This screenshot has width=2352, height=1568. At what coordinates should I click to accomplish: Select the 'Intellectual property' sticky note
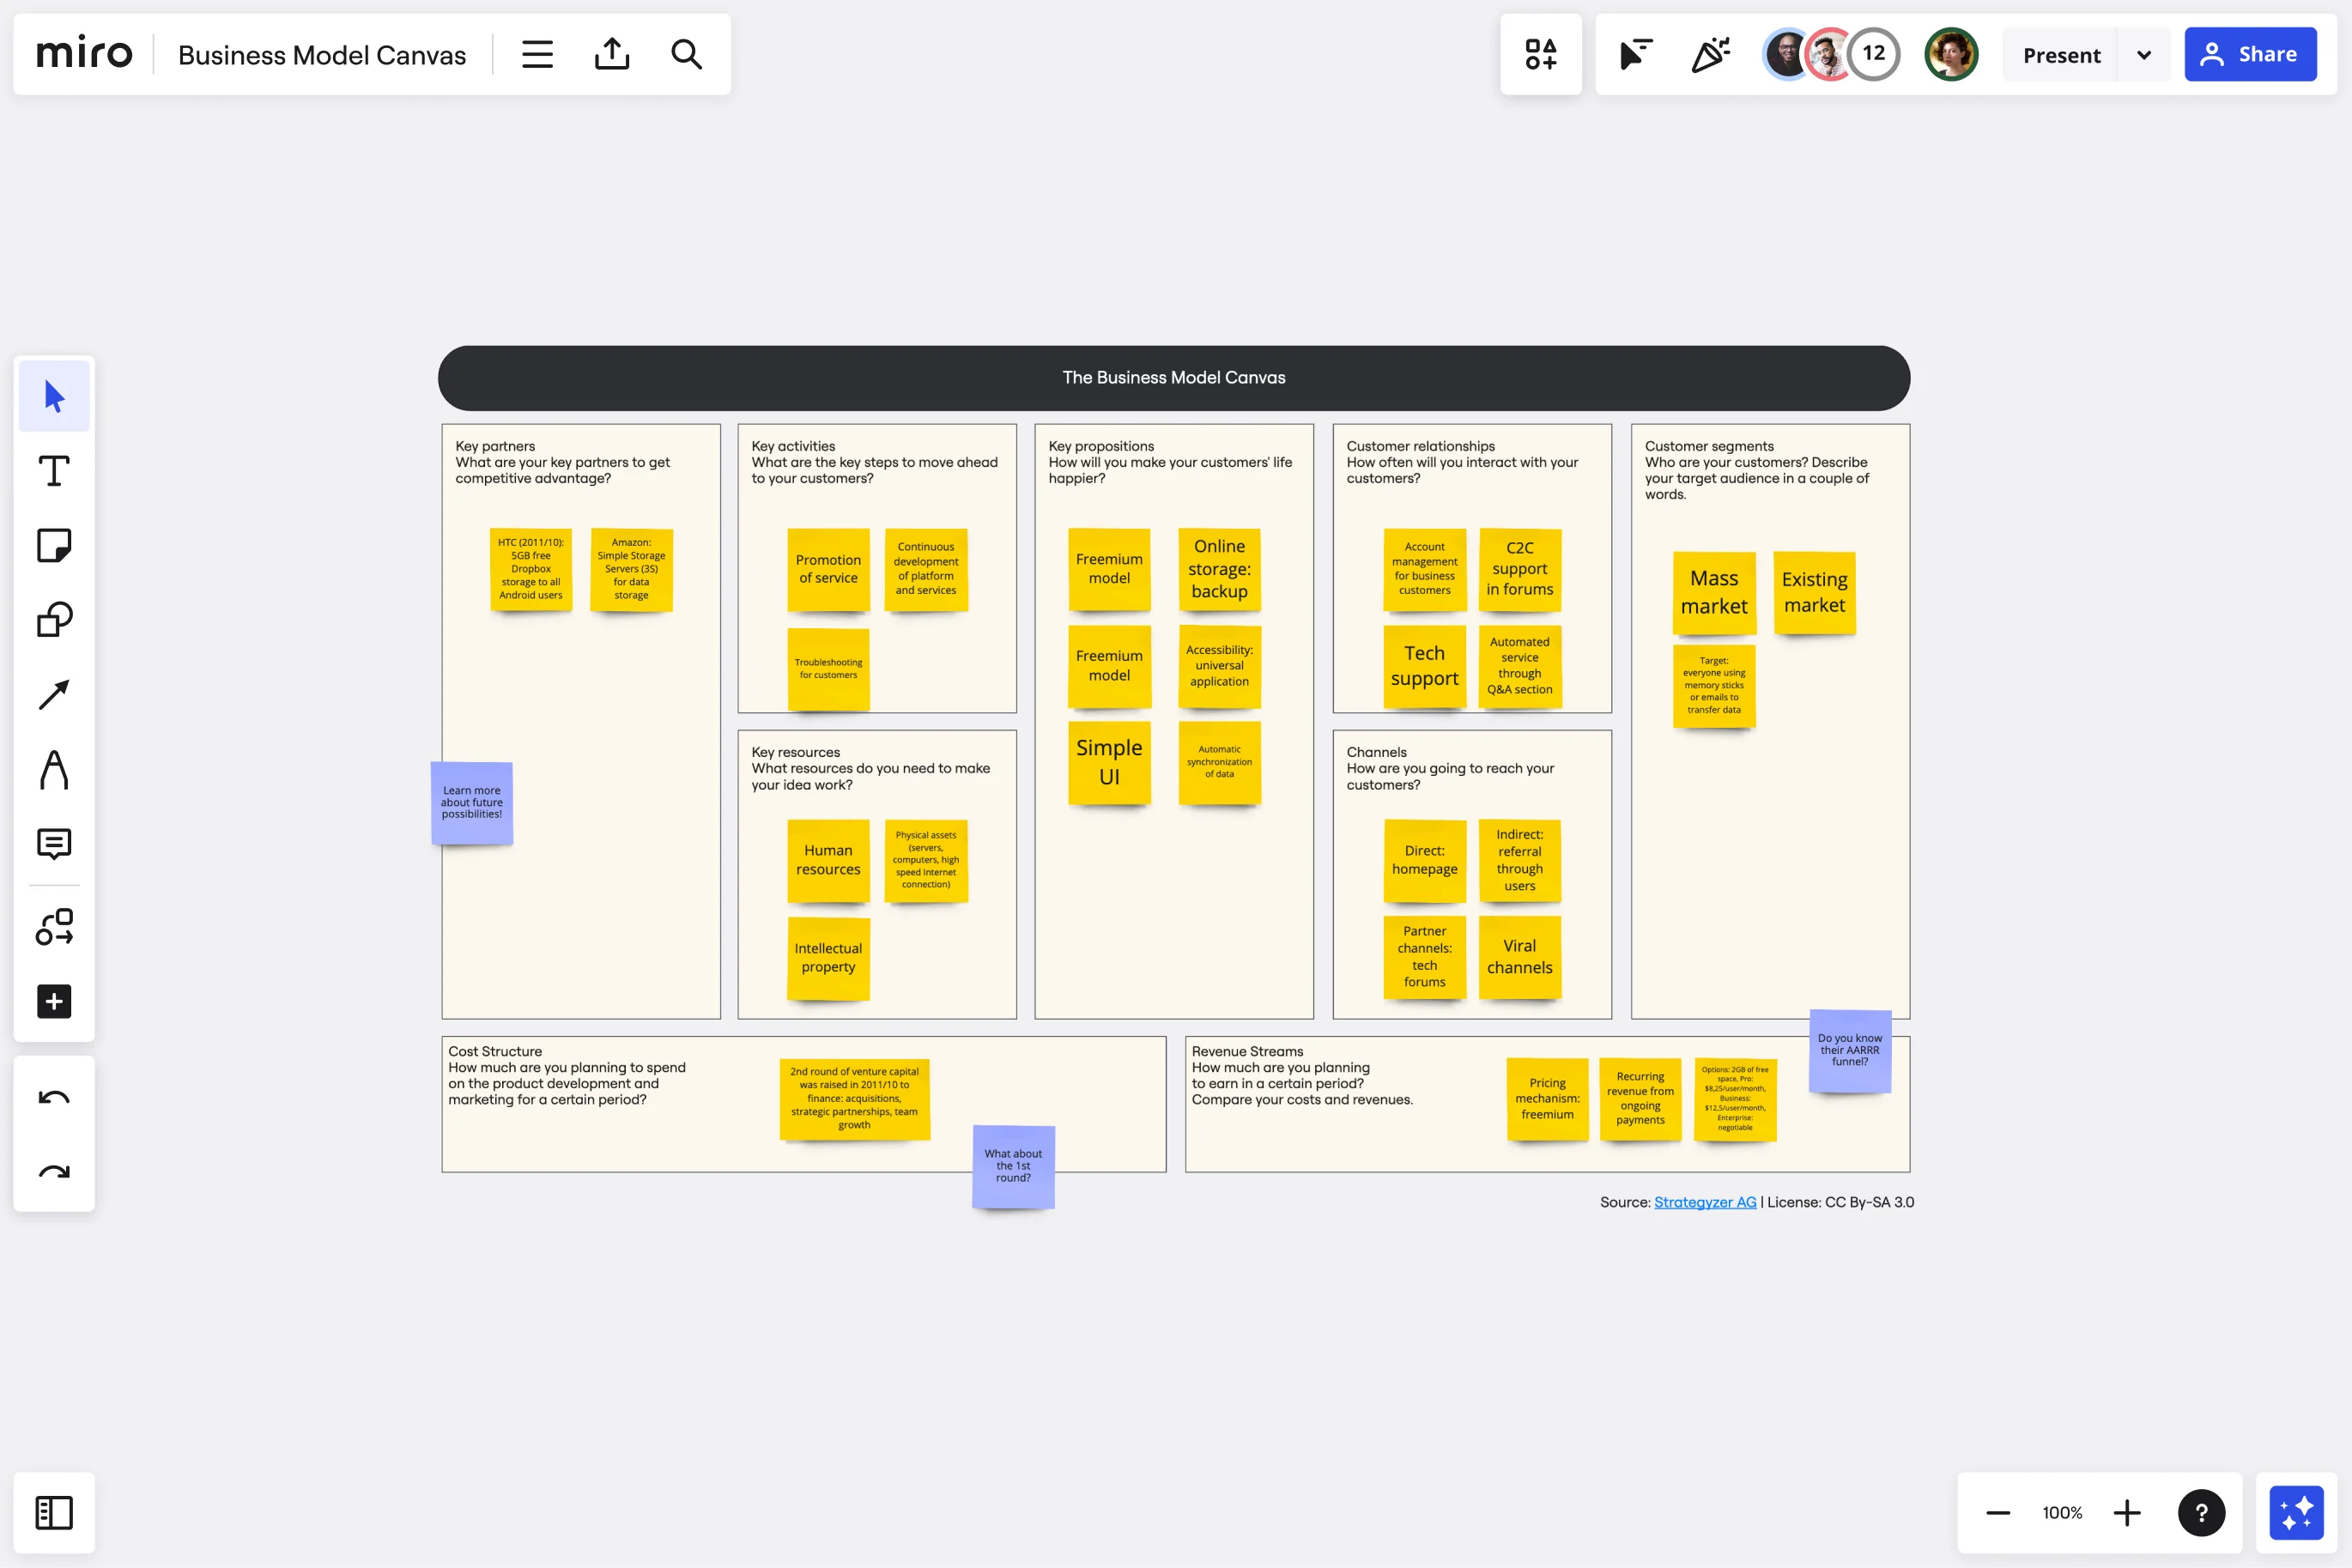tap(828, 958)
